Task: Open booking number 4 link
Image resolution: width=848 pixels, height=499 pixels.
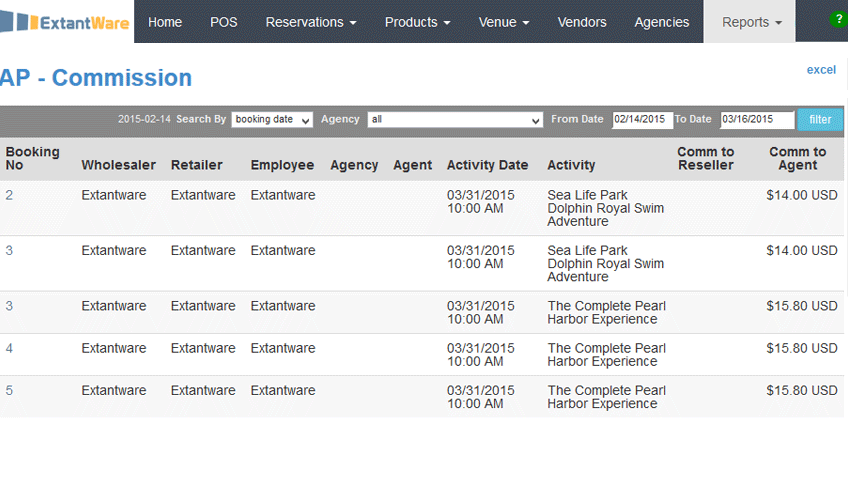Action: [x=9, y=348]
